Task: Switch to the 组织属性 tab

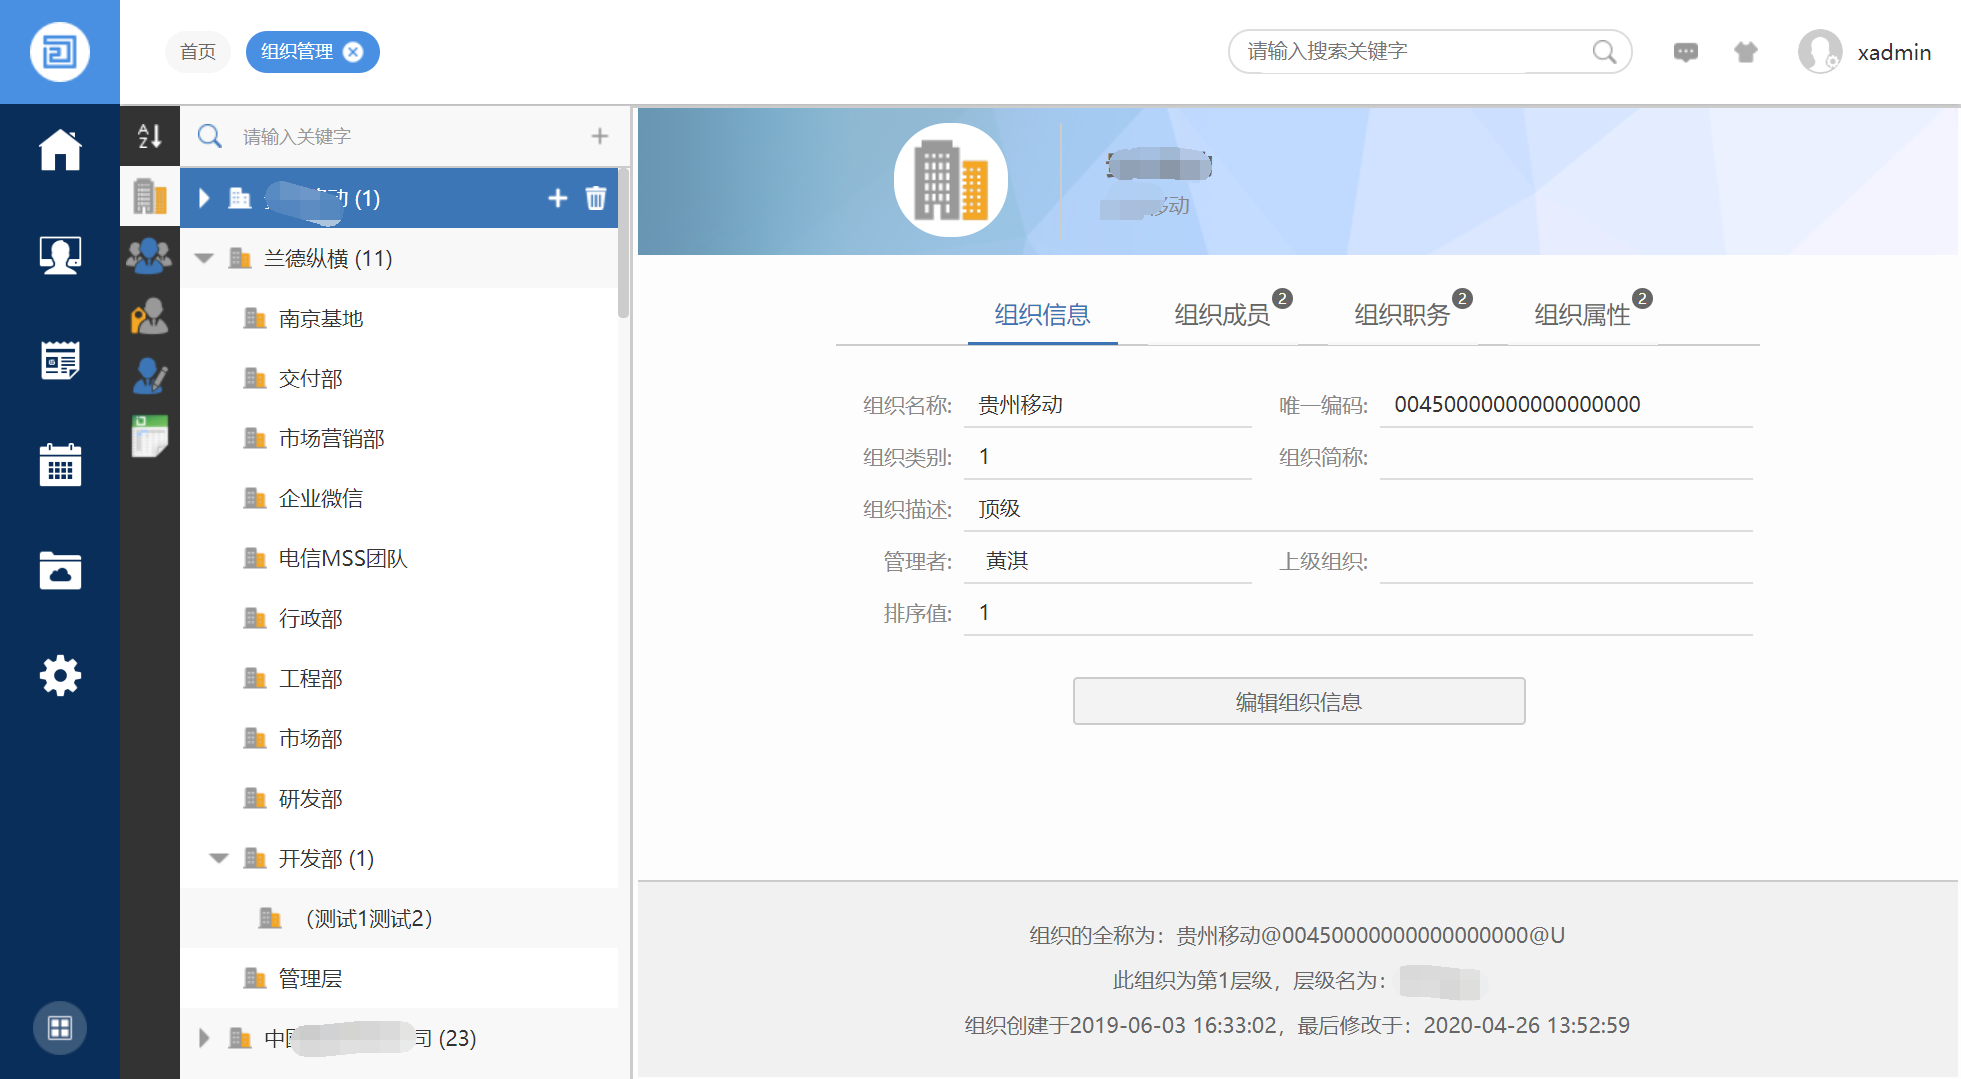Action: click(1582, 315)
